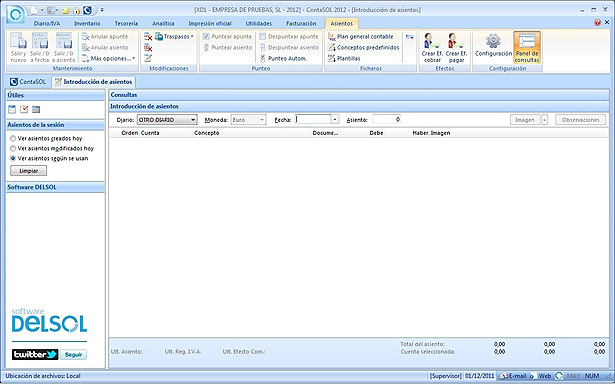Open the Tesorería ribbon tab

coord(126,24)
